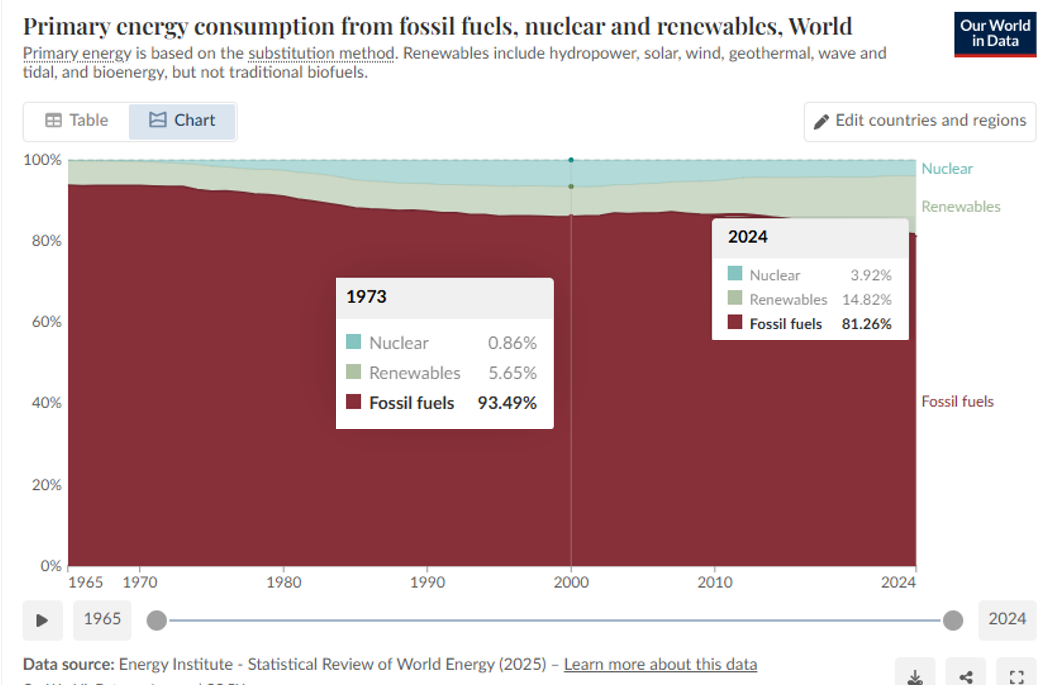Click the 2024 end year label

[x=1006, y=619]
